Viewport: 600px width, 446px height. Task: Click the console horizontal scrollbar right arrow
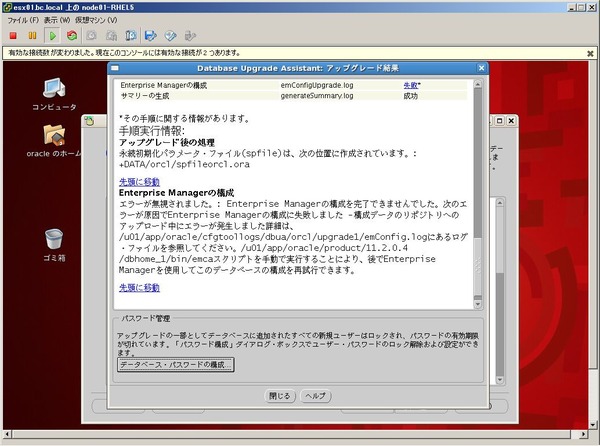583,434
